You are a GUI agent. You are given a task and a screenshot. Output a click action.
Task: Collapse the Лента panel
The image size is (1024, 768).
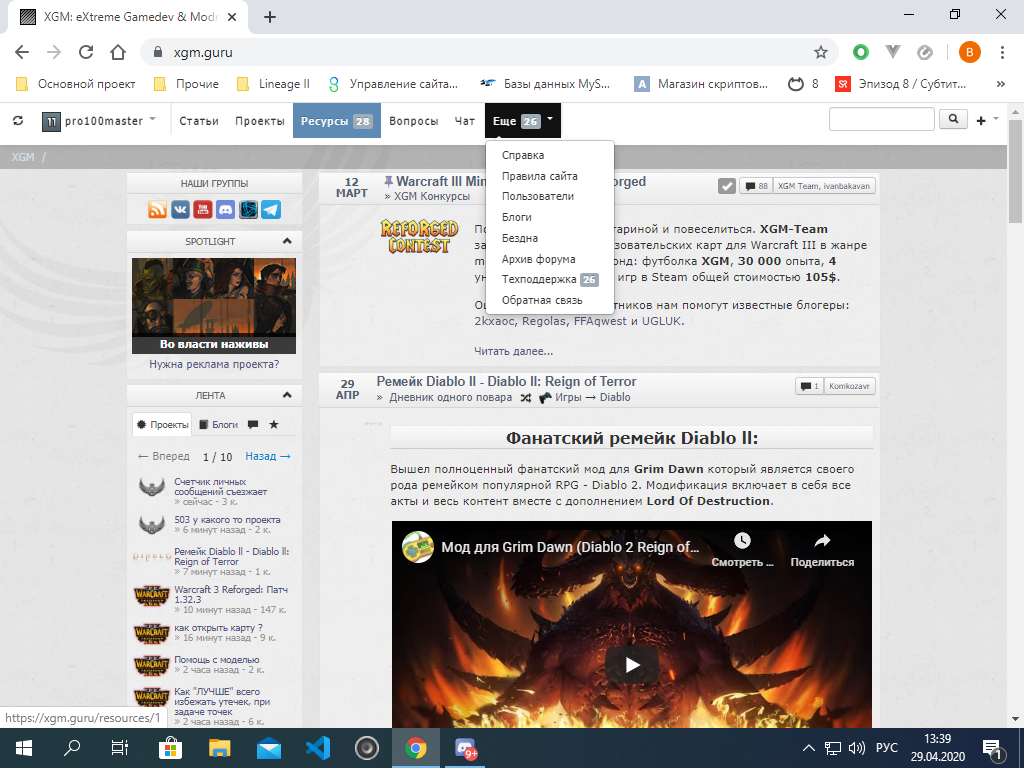287,395
